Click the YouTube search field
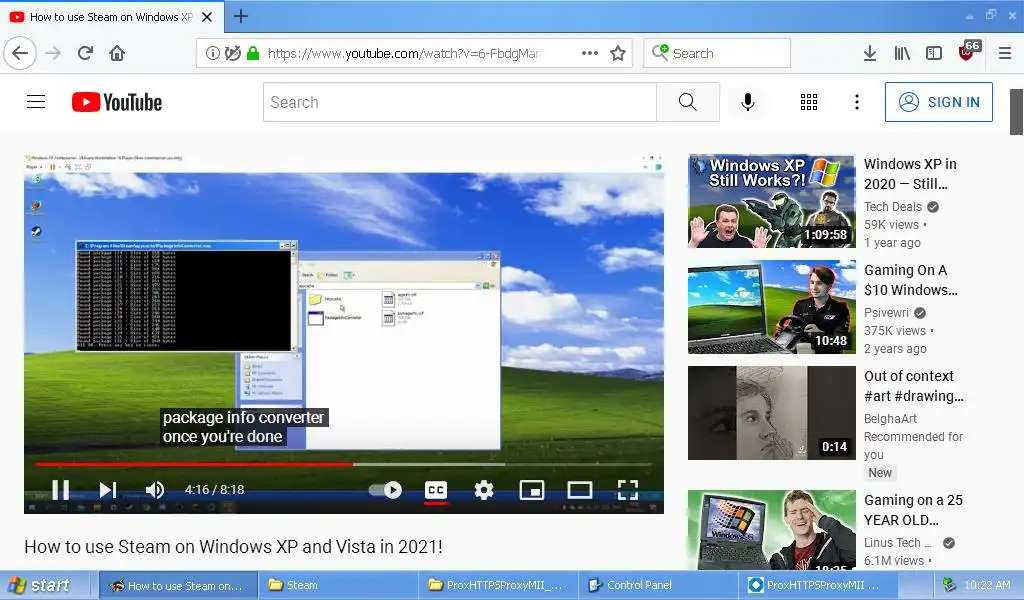This screenshot has height=600, width=1024. pyautogui.click(x=460, y=102)
